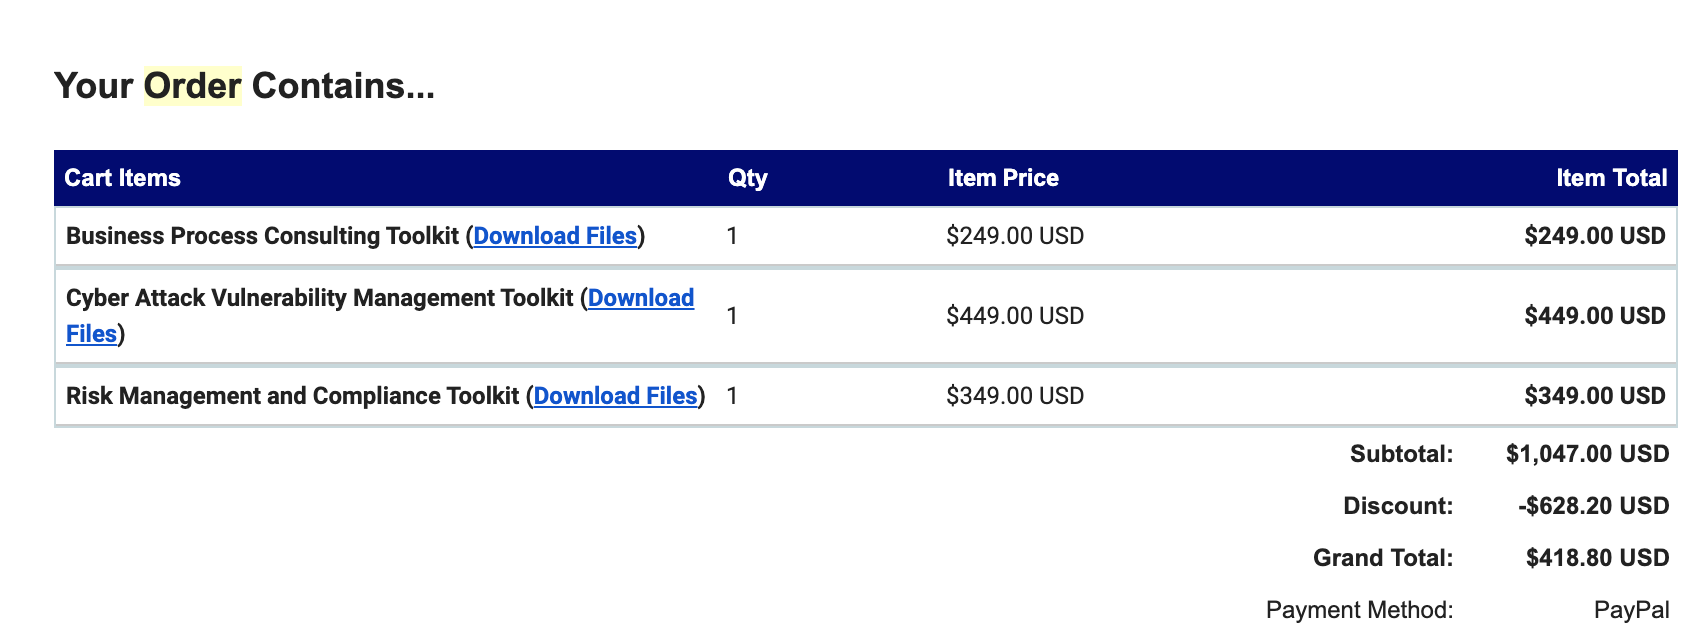Click the $418.80 USD grand total
This screenshot has height=642, width=1708.
point(1597,558)
